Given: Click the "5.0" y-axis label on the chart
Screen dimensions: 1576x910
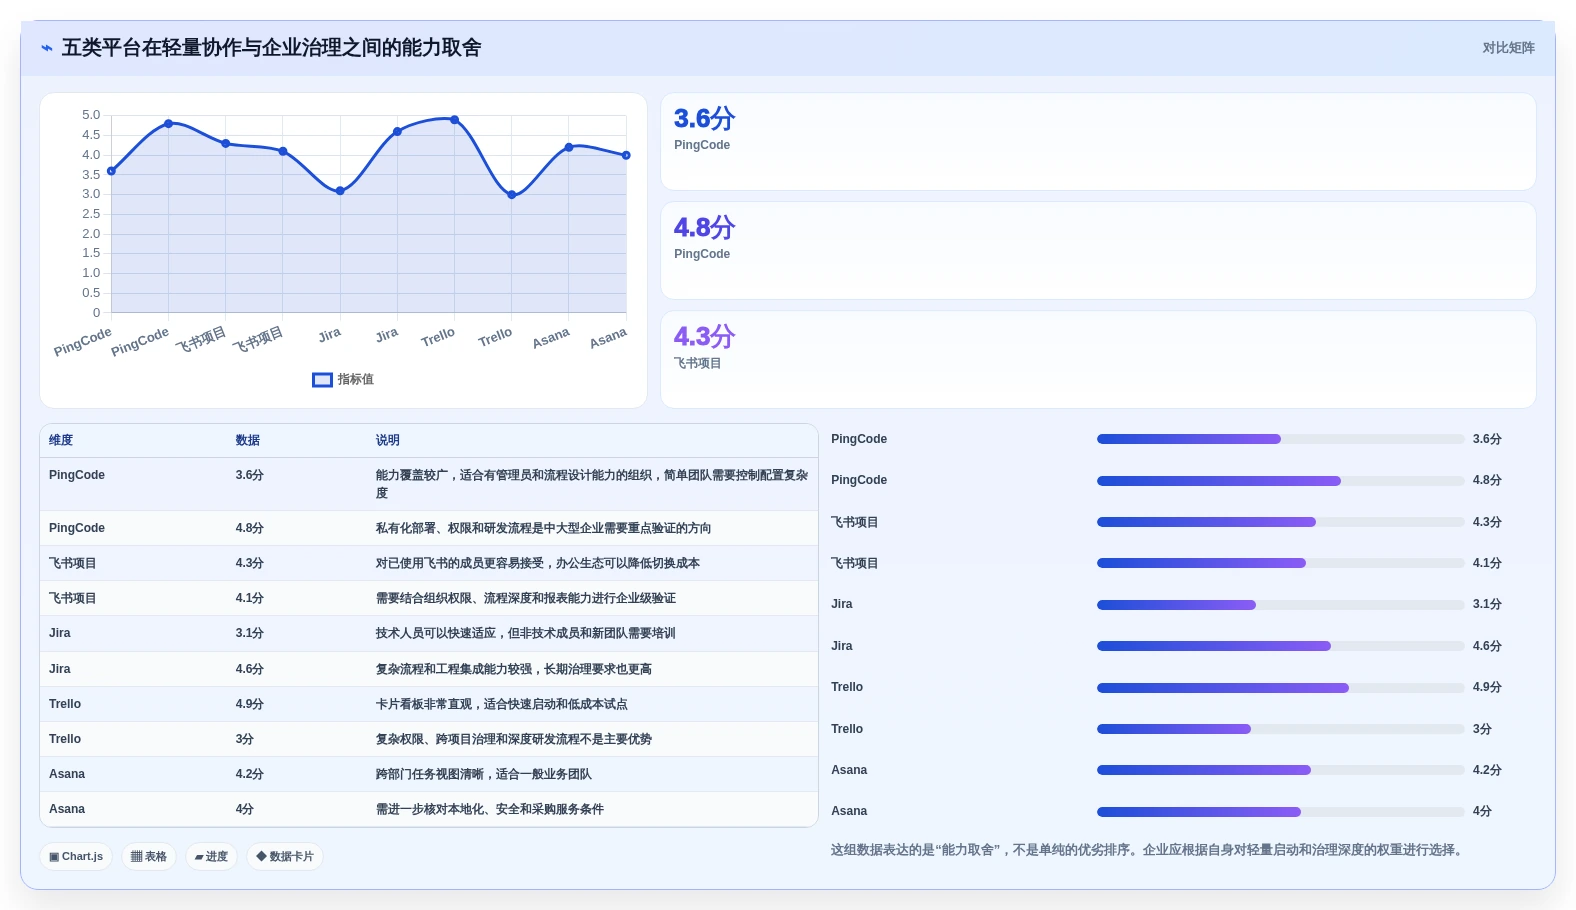Looking at the screenshot, I should click(91, 115).
